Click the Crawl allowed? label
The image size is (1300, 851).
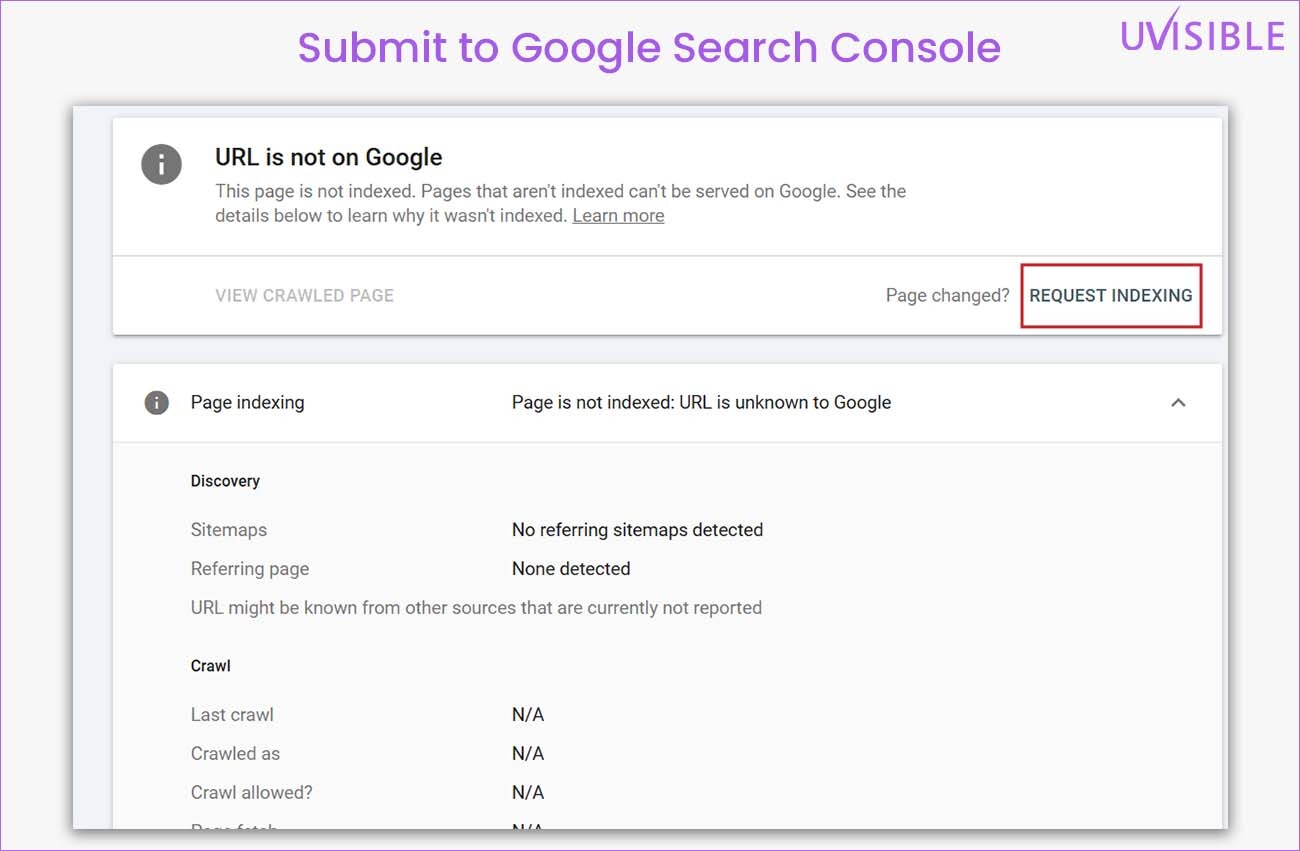(252, 793)
